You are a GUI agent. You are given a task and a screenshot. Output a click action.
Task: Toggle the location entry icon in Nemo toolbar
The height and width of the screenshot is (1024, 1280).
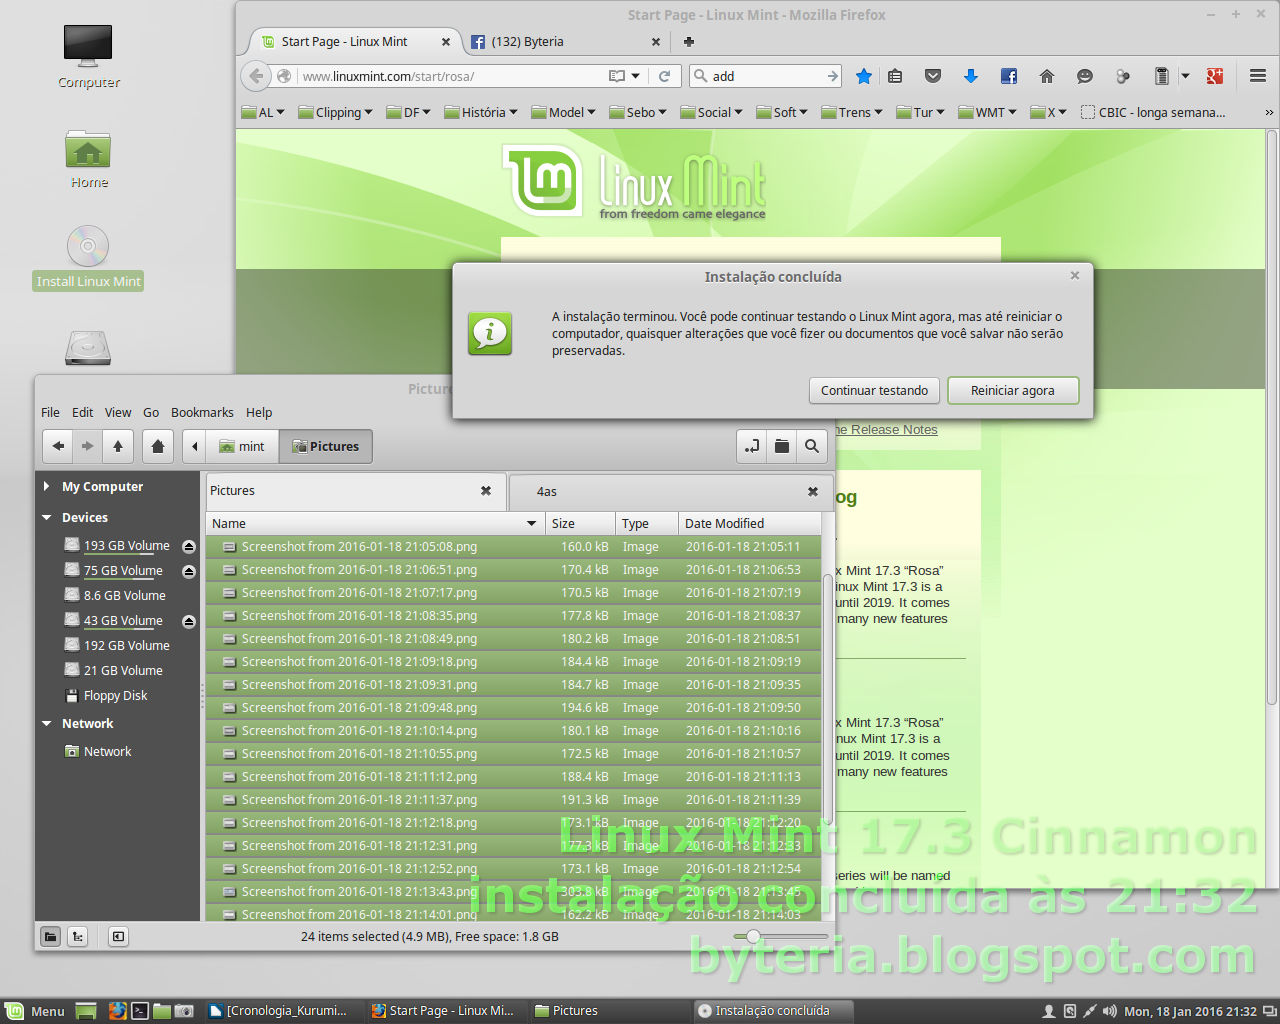click(752, 446)
